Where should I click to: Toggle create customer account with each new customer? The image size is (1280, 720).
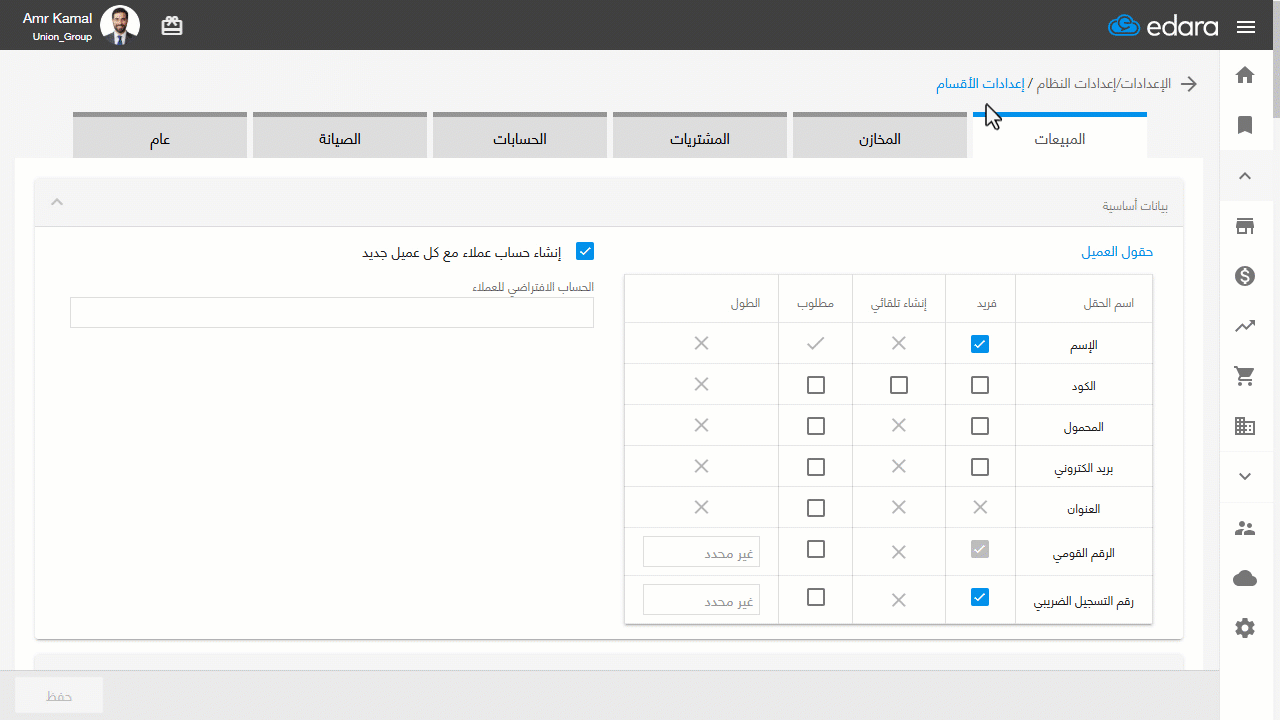pyautogui.click(x=585, y=252)
